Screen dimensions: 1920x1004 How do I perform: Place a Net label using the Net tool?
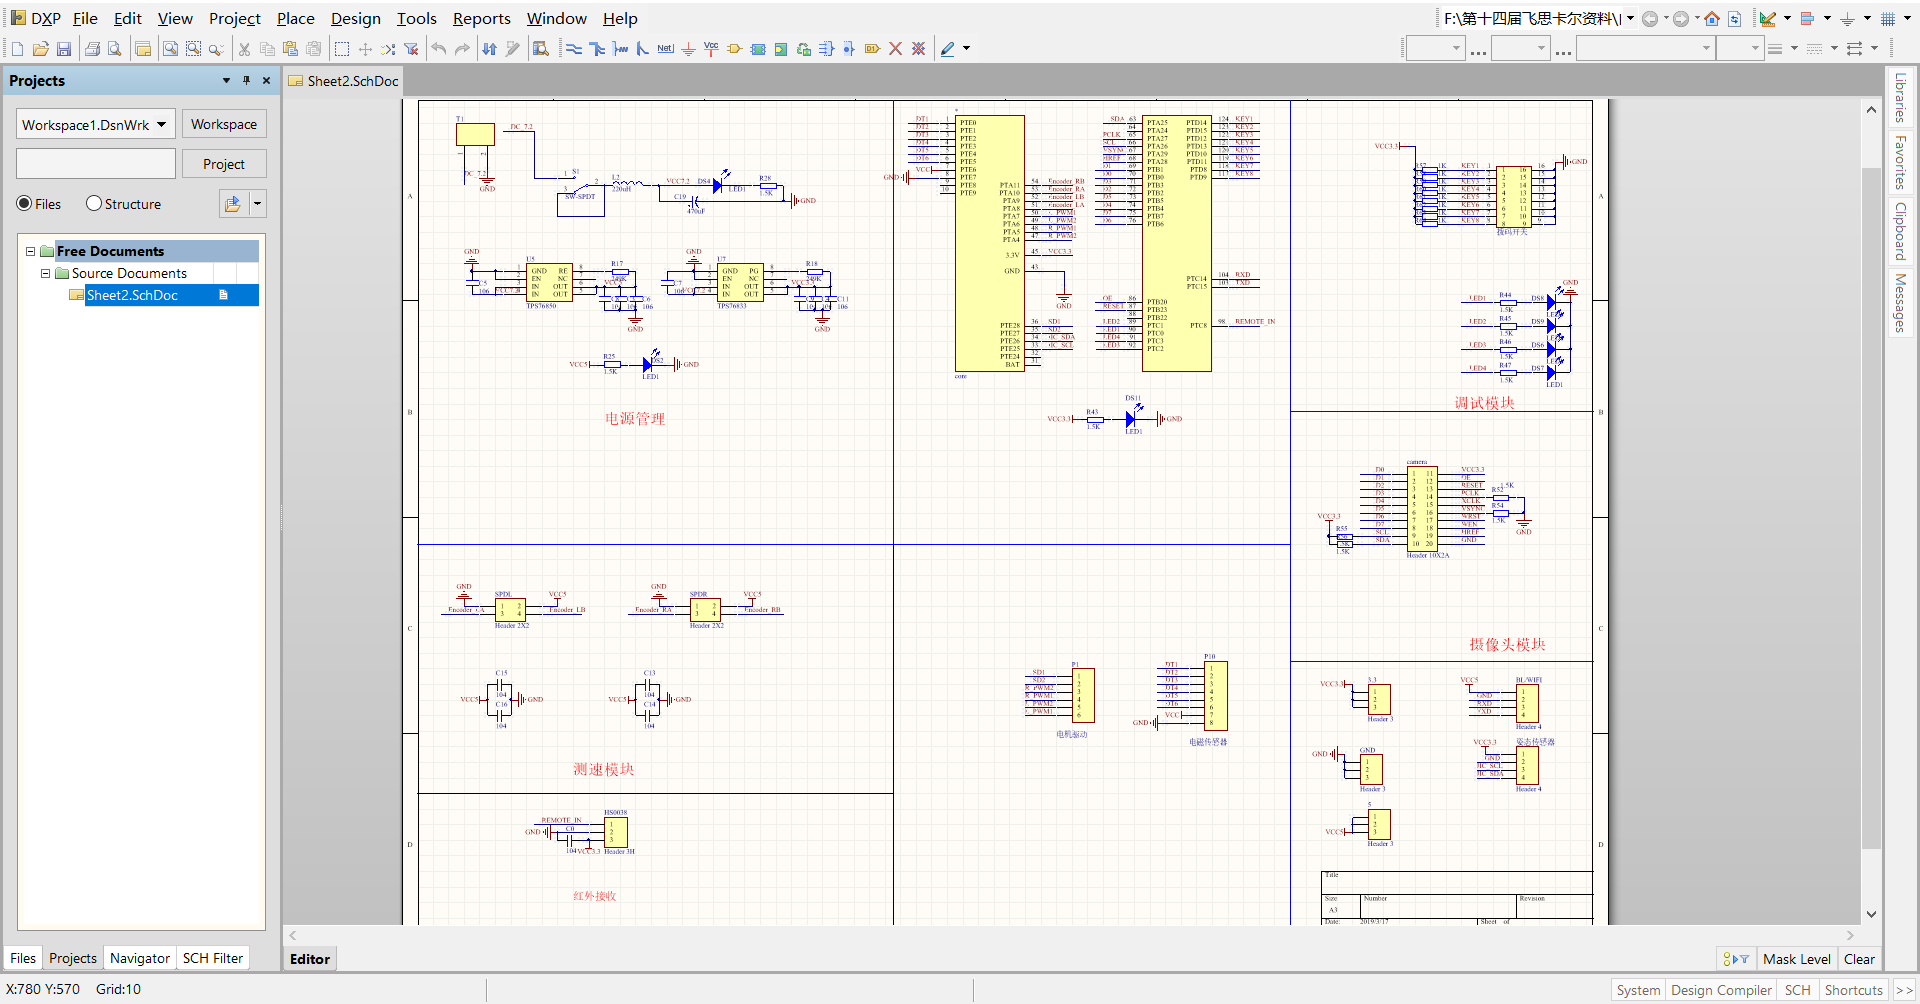point(665,48)
